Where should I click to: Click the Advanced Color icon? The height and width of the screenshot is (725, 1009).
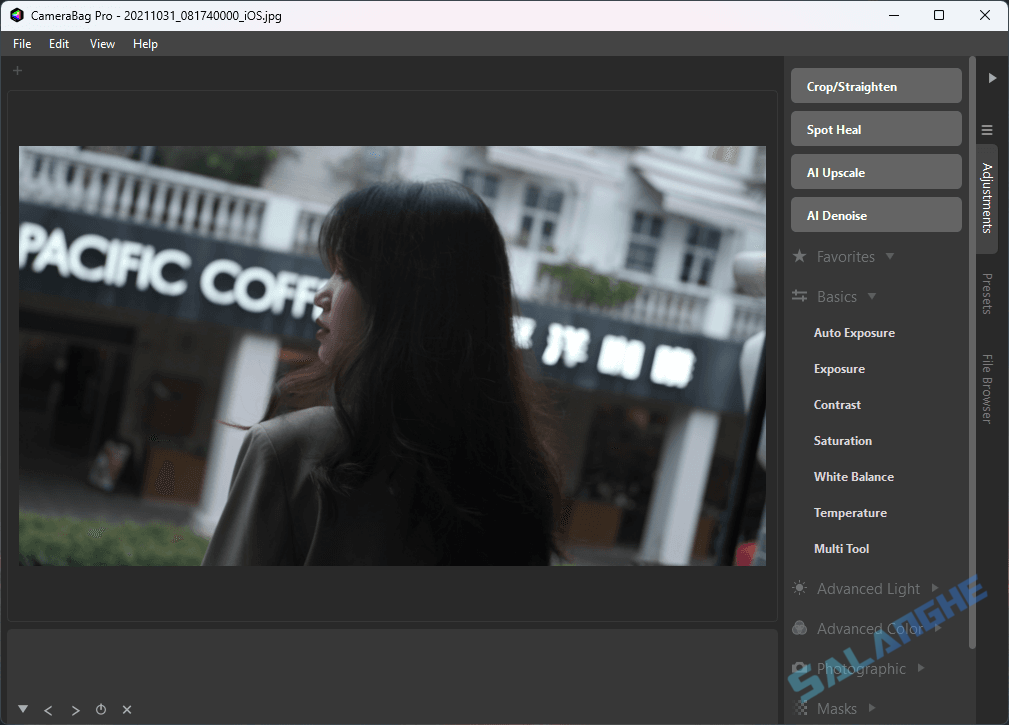pos(799,628)
